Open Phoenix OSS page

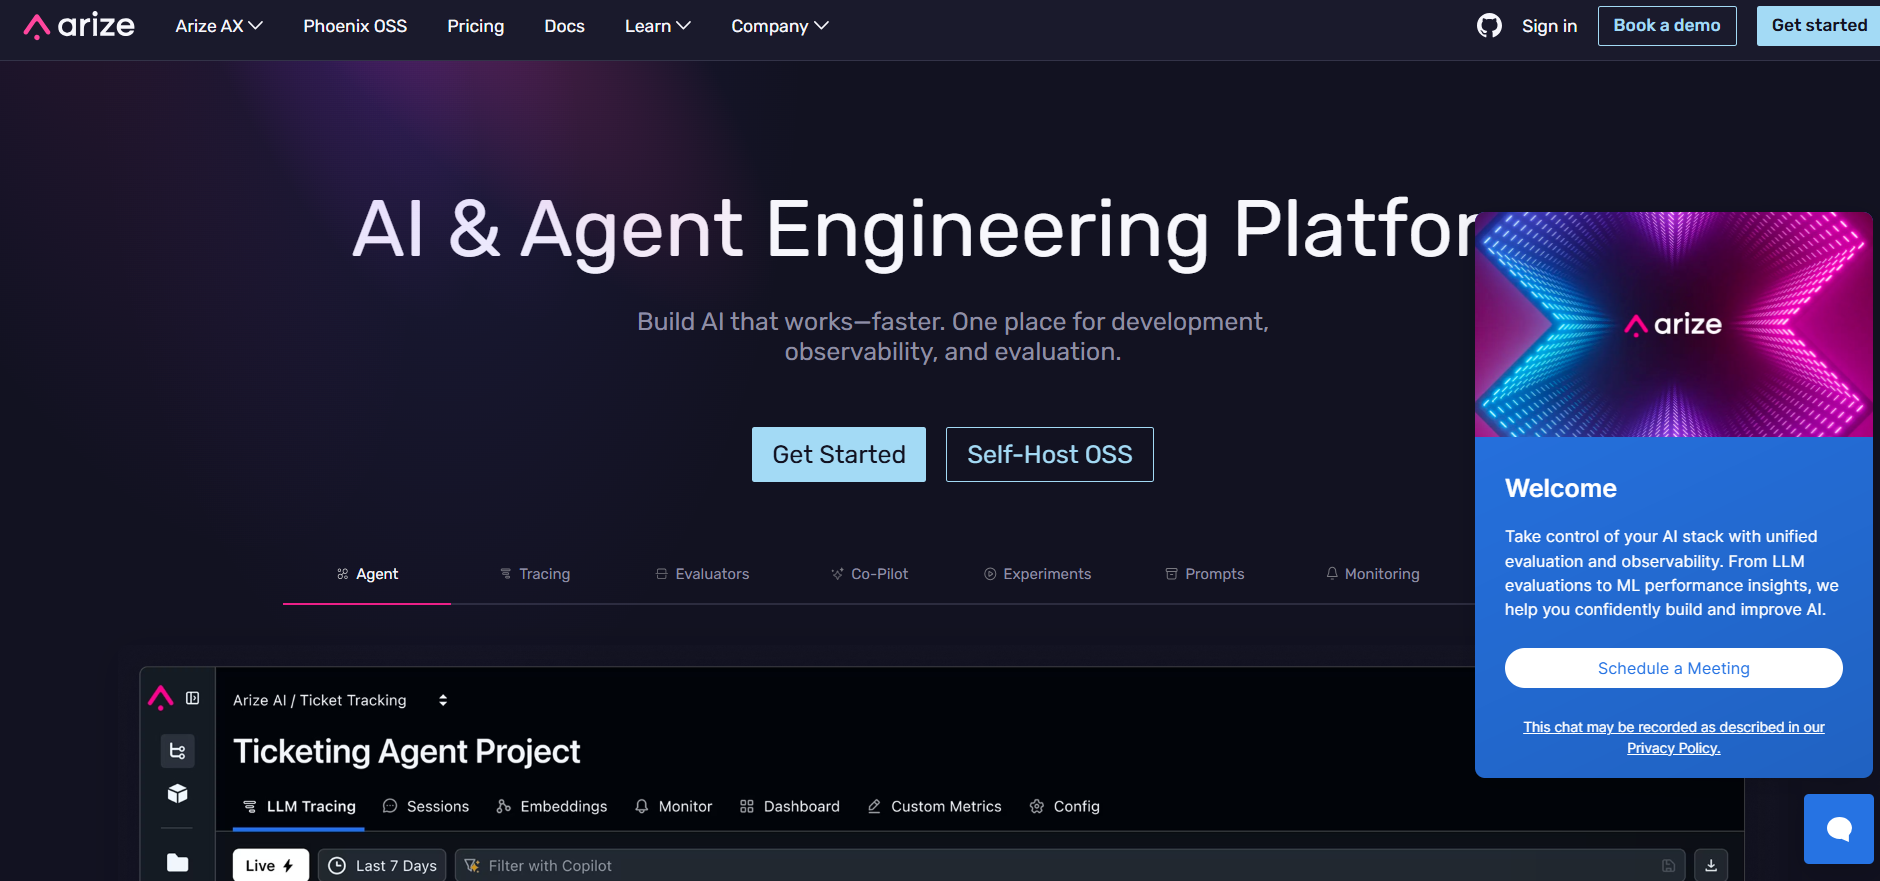click(355, 26)
